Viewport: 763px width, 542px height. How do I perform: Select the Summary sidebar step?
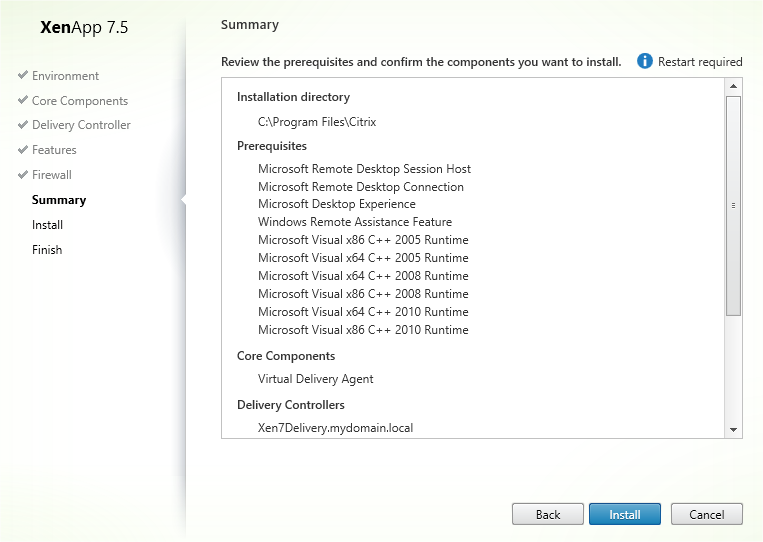(x=59, y=200)
